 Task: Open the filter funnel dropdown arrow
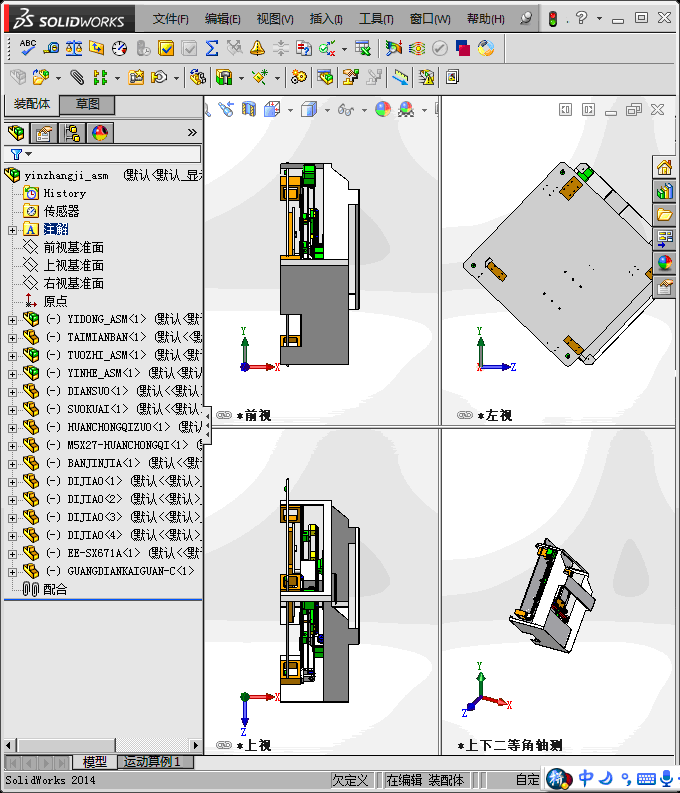[x=29, y=154]
